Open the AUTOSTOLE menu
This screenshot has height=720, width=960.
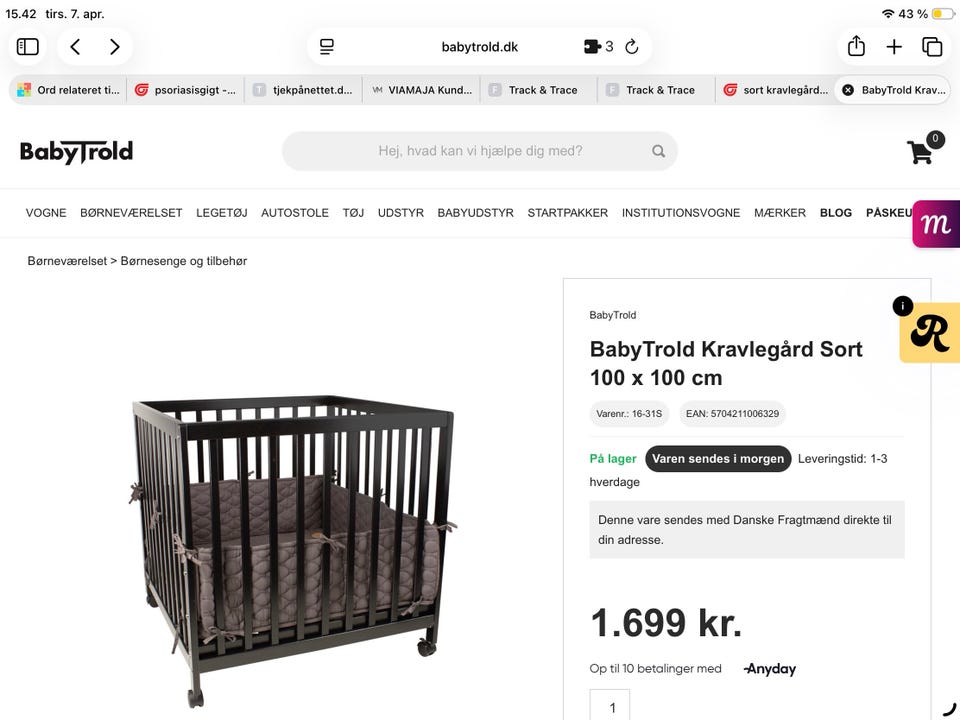[x=295, y=213]
